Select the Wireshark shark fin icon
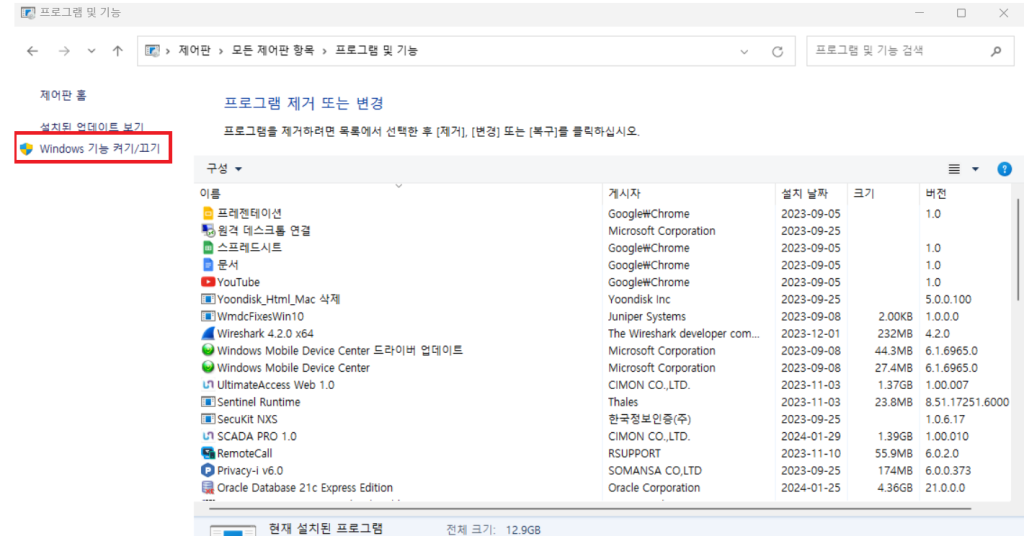The height and width of the screenshot is (536, 1024). pos(208,333)
